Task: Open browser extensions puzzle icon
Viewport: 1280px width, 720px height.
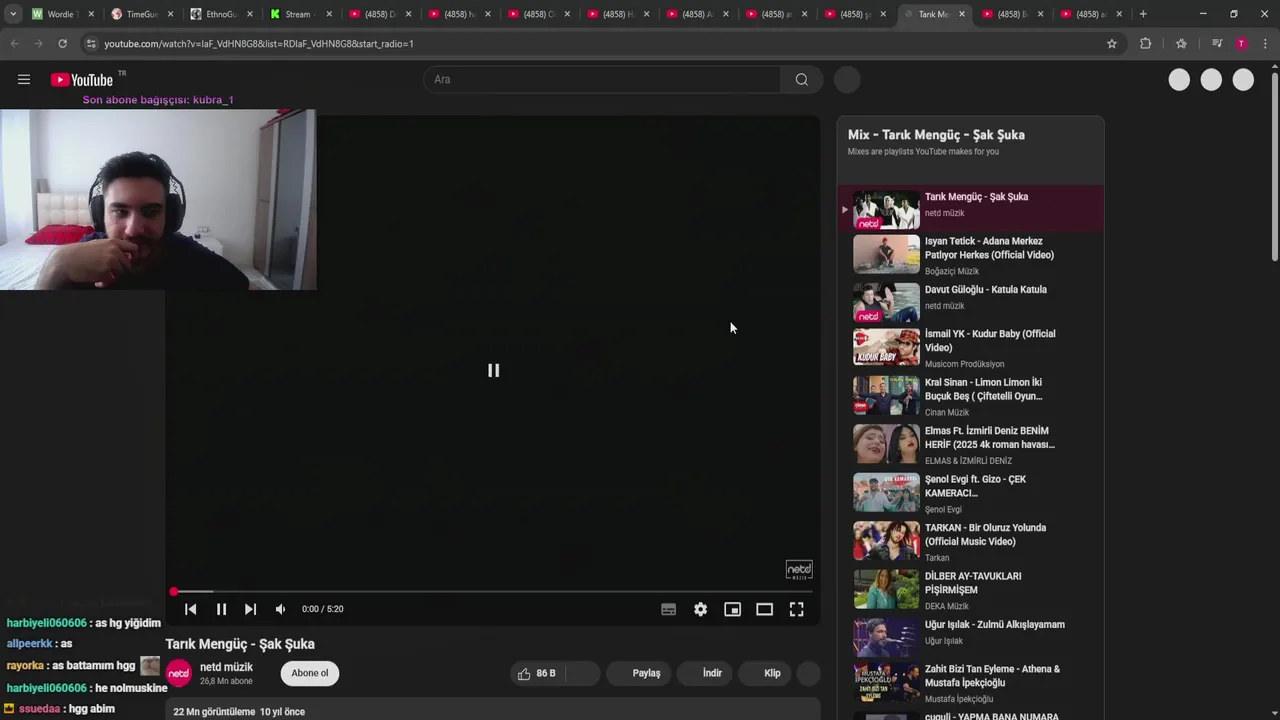Action: (x=1145, y=44)
